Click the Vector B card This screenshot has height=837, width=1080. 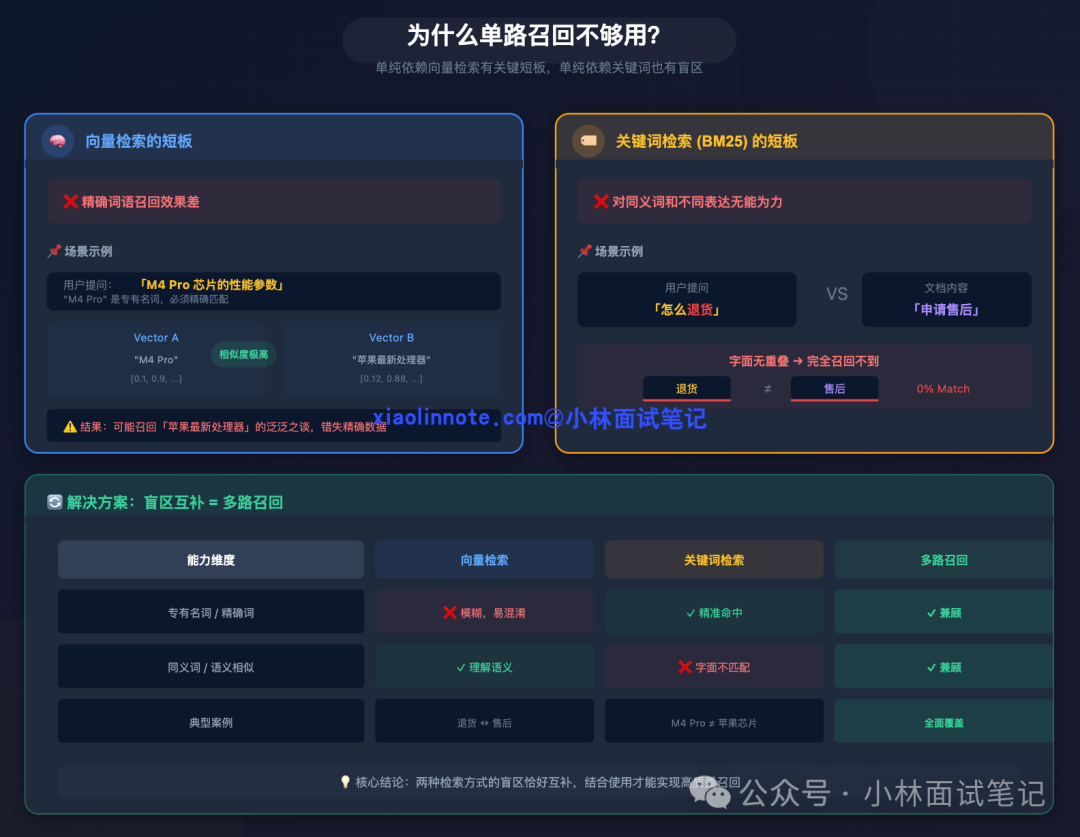click(391, 358)
